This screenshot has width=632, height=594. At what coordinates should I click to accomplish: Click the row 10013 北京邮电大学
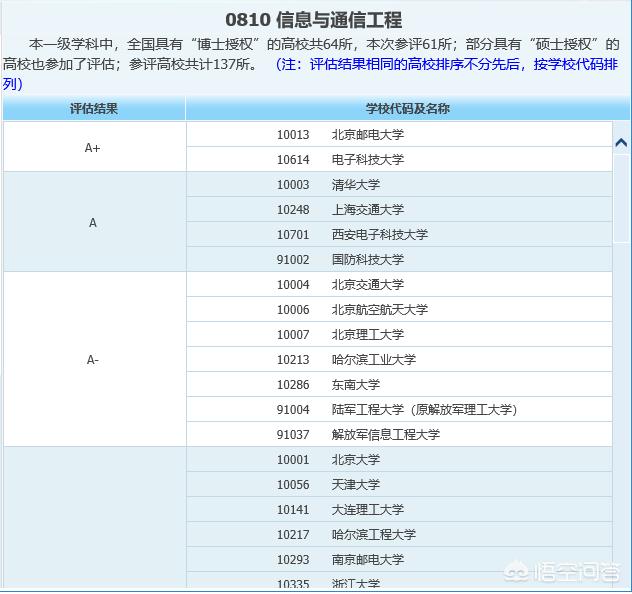tap(399, 134)
